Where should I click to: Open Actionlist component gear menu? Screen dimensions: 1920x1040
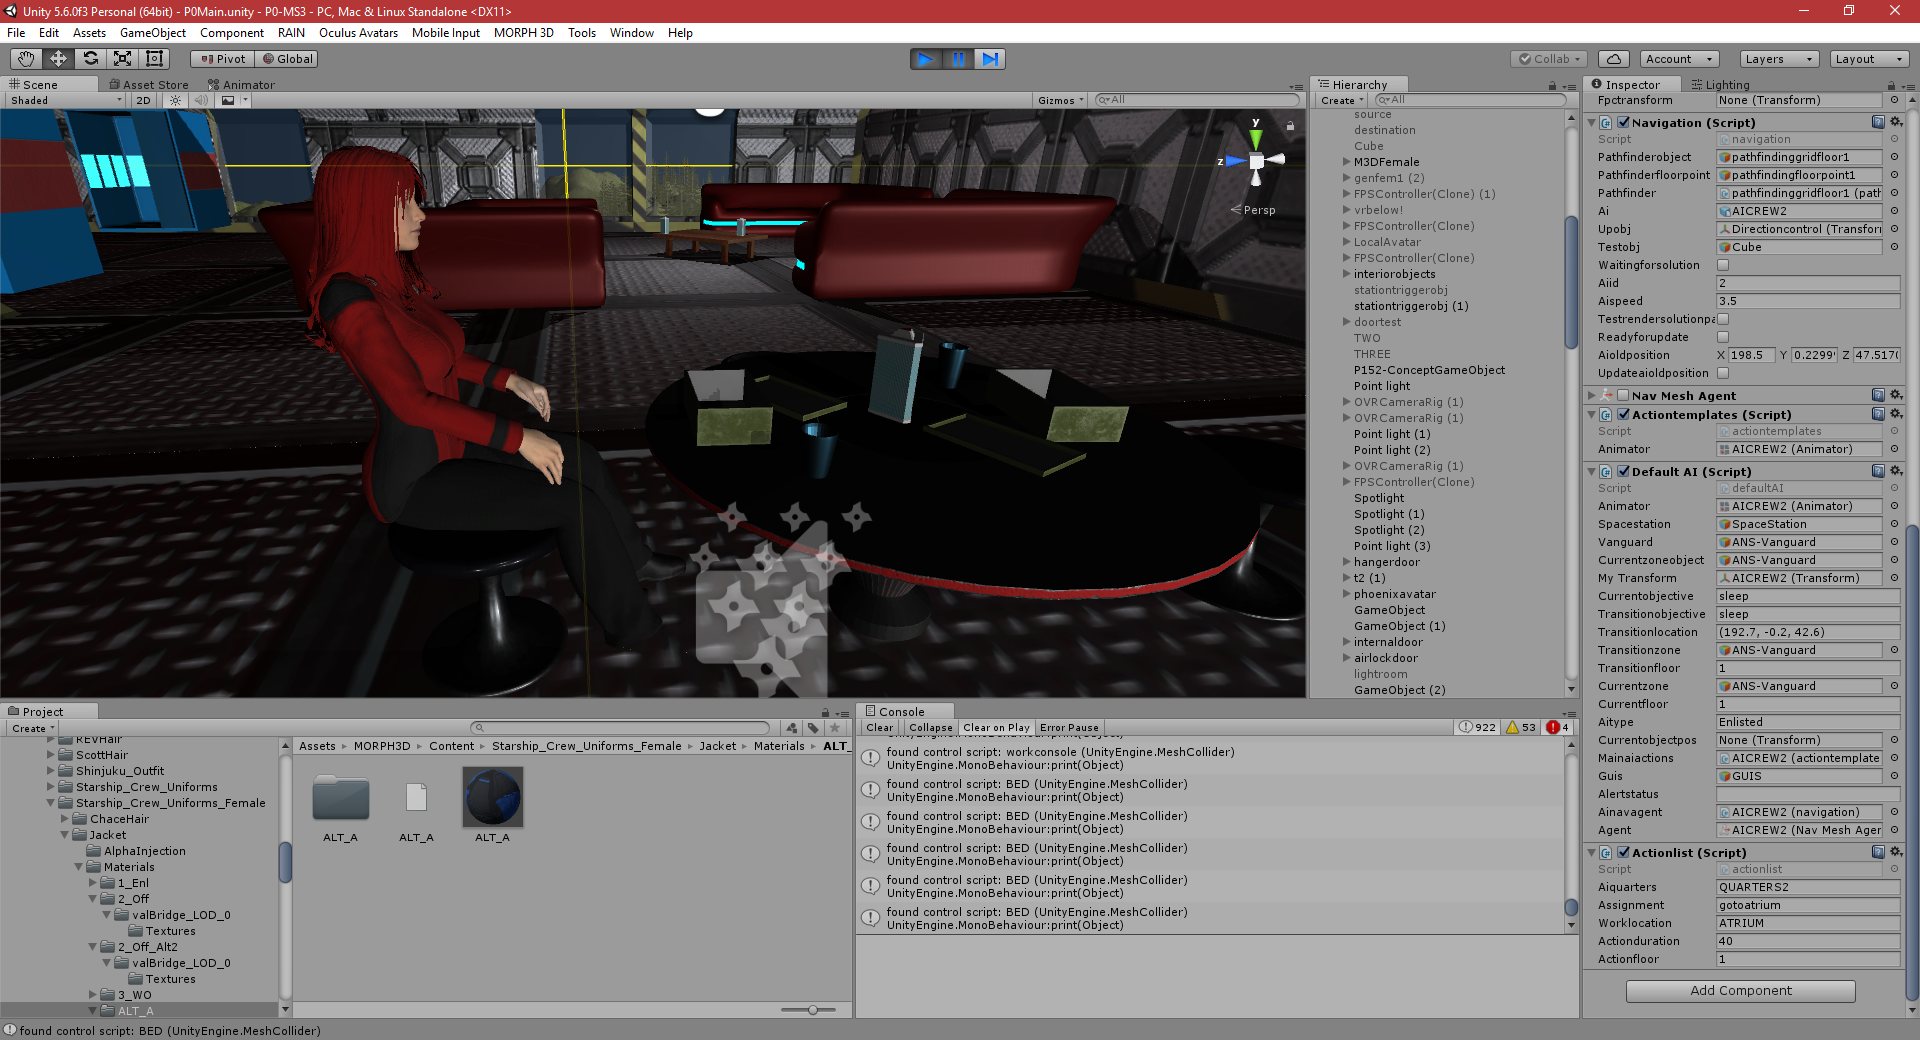tap(1895, 852)
